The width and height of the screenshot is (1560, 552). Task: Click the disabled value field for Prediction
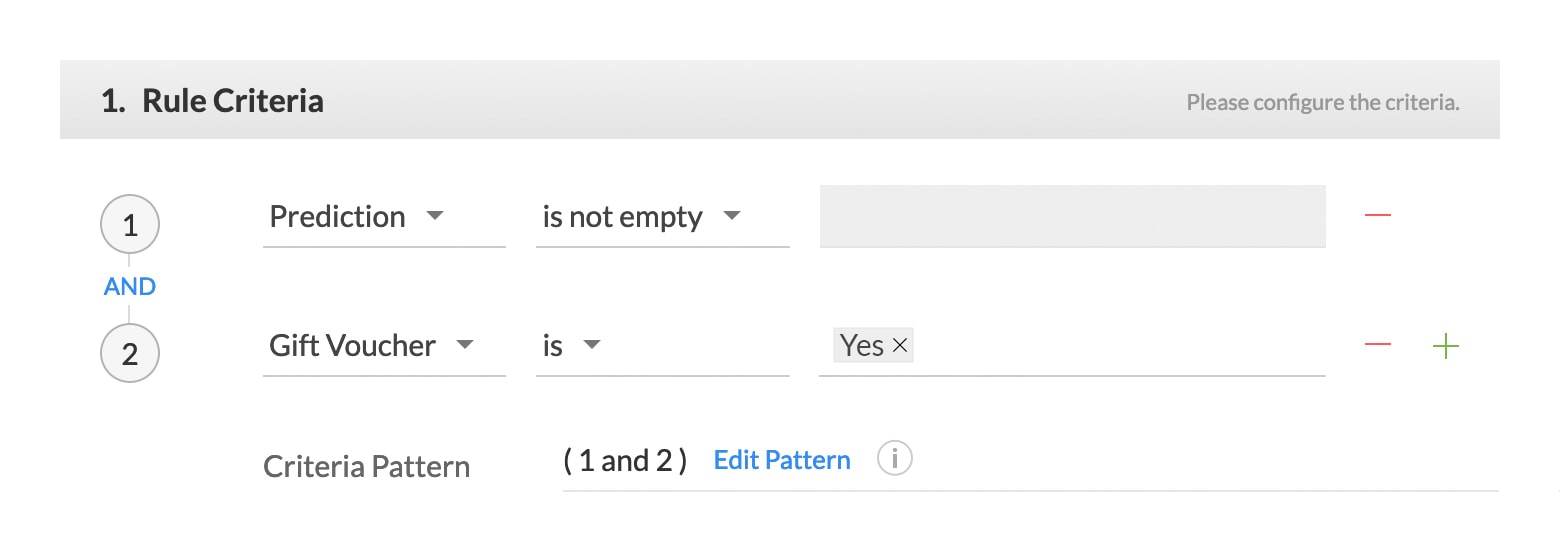click(x=1072, y=216)
